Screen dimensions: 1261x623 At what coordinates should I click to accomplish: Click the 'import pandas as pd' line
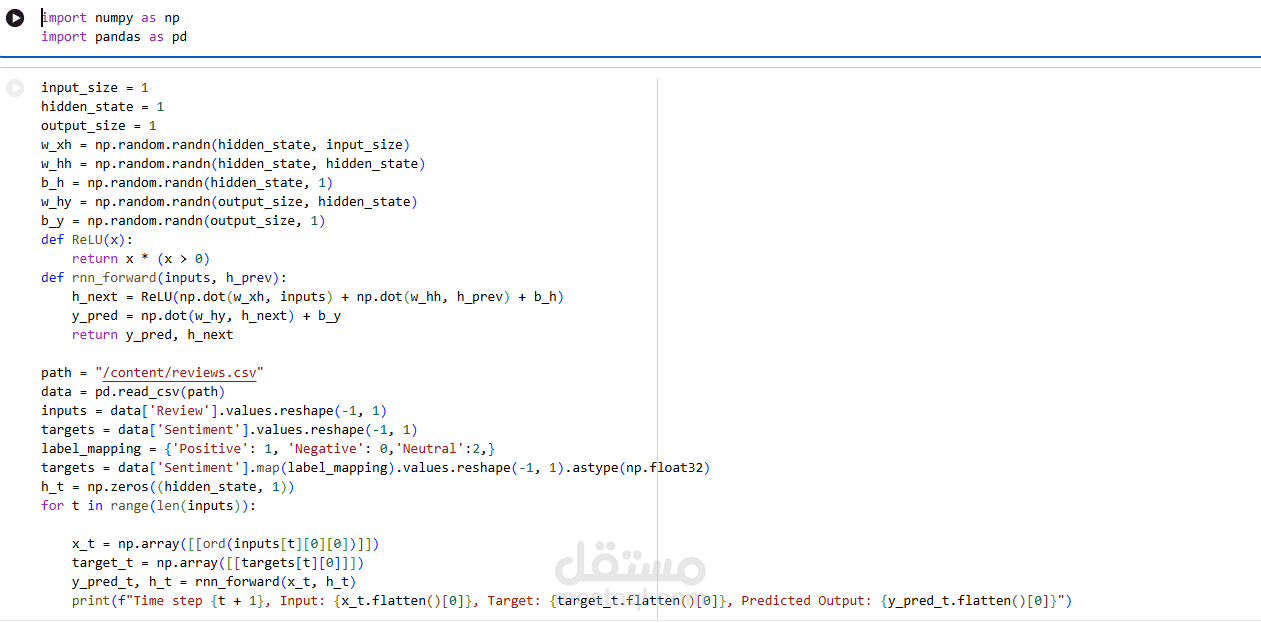(114, 37)
